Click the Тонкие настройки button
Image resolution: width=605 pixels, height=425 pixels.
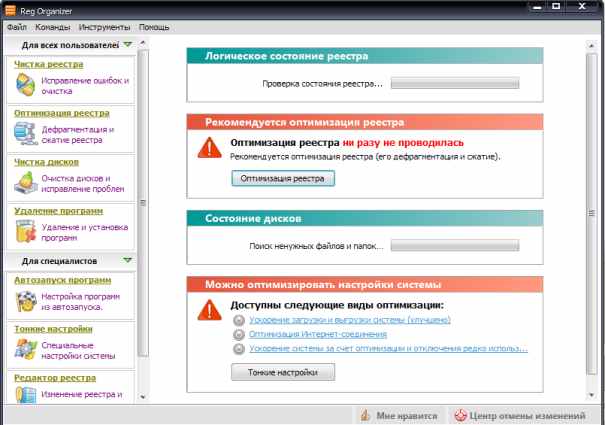[283, 372]
